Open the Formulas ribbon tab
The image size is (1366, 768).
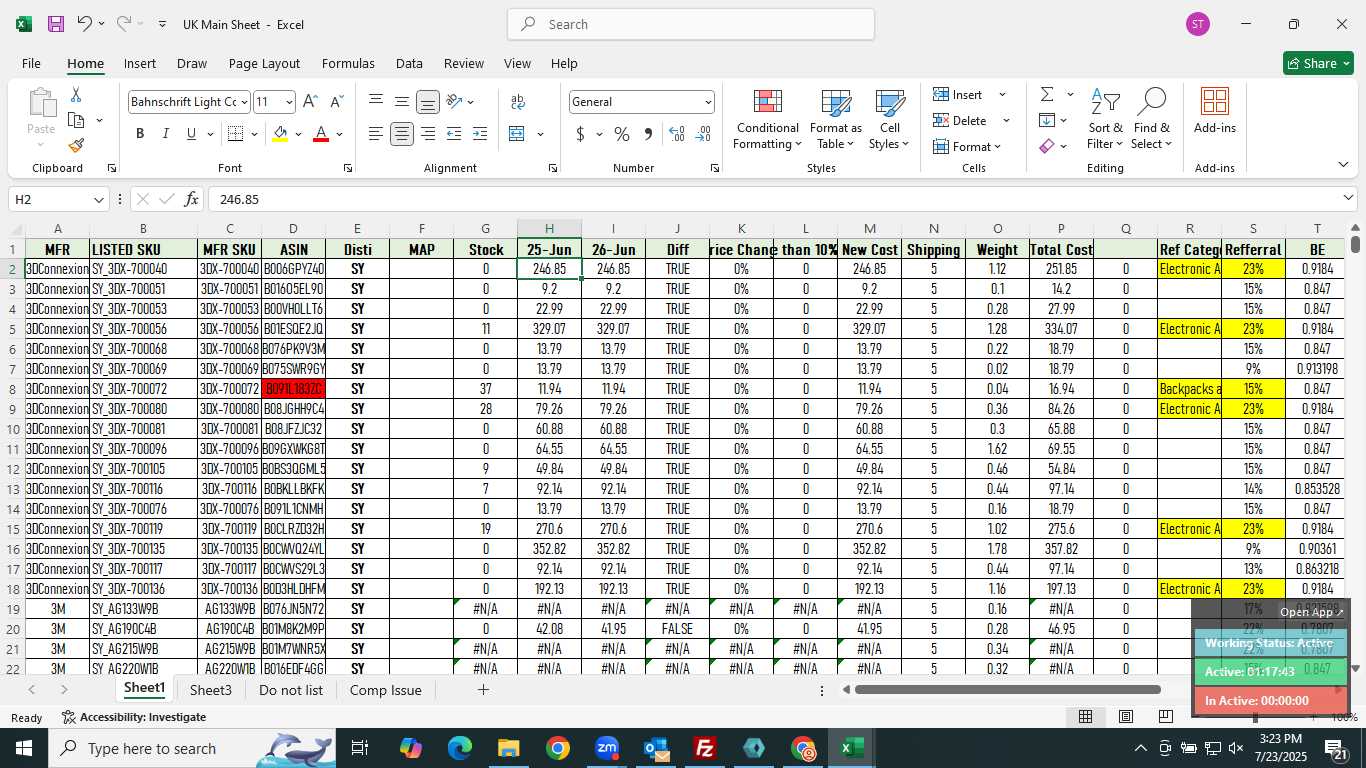pos(348,63)
